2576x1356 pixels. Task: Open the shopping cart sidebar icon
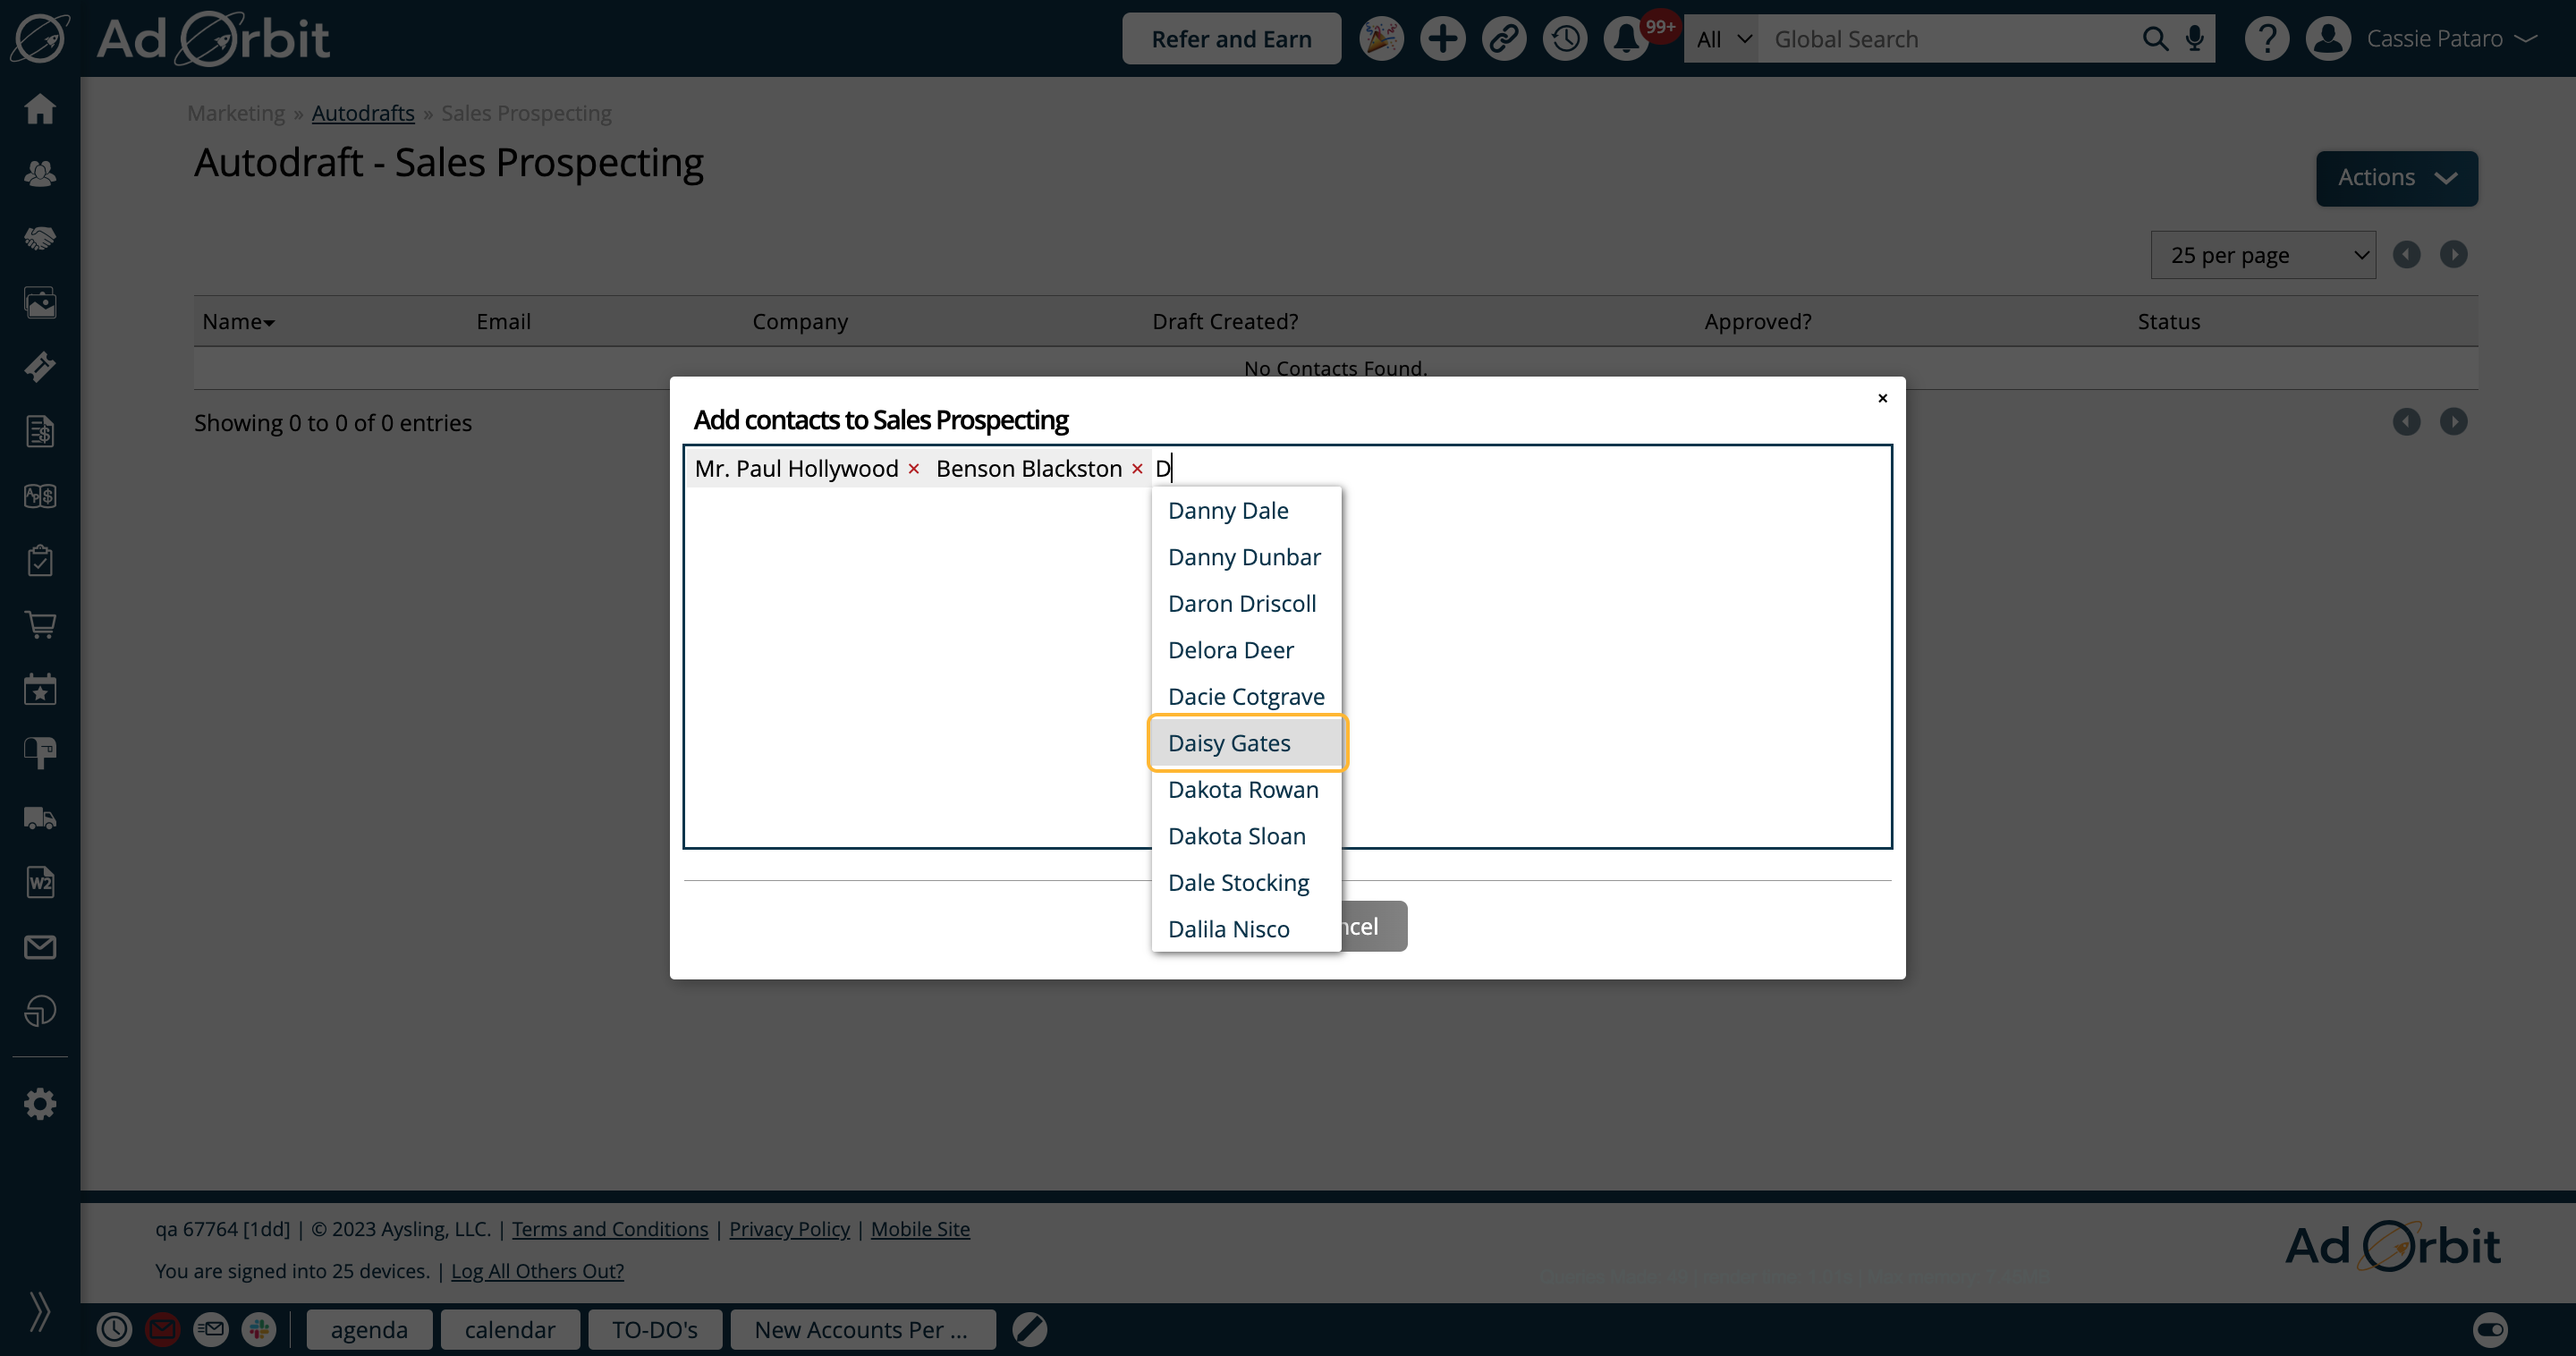coord(40,625)
